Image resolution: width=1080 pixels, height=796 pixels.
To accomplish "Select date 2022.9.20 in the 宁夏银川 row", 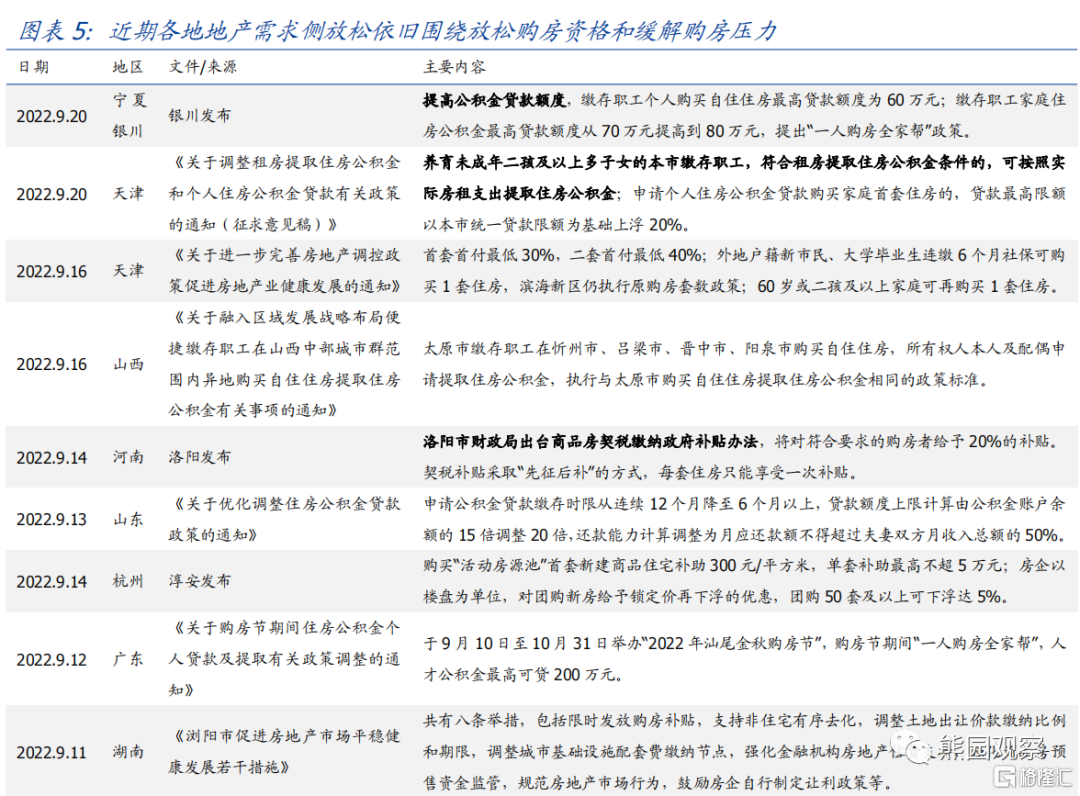I will [x=52, y=116].
